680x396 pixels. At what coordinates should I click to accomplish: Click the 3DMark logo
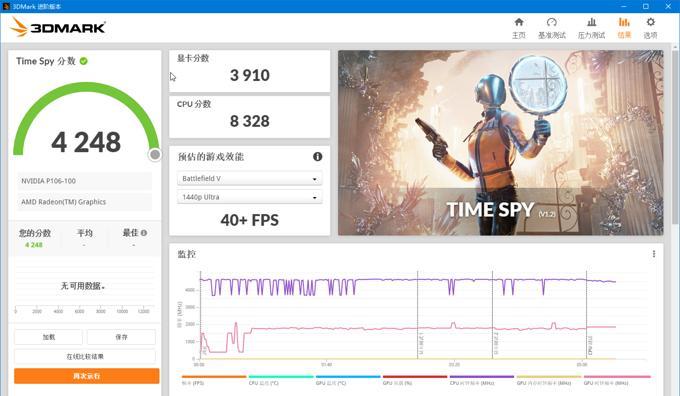click(58, 27)
